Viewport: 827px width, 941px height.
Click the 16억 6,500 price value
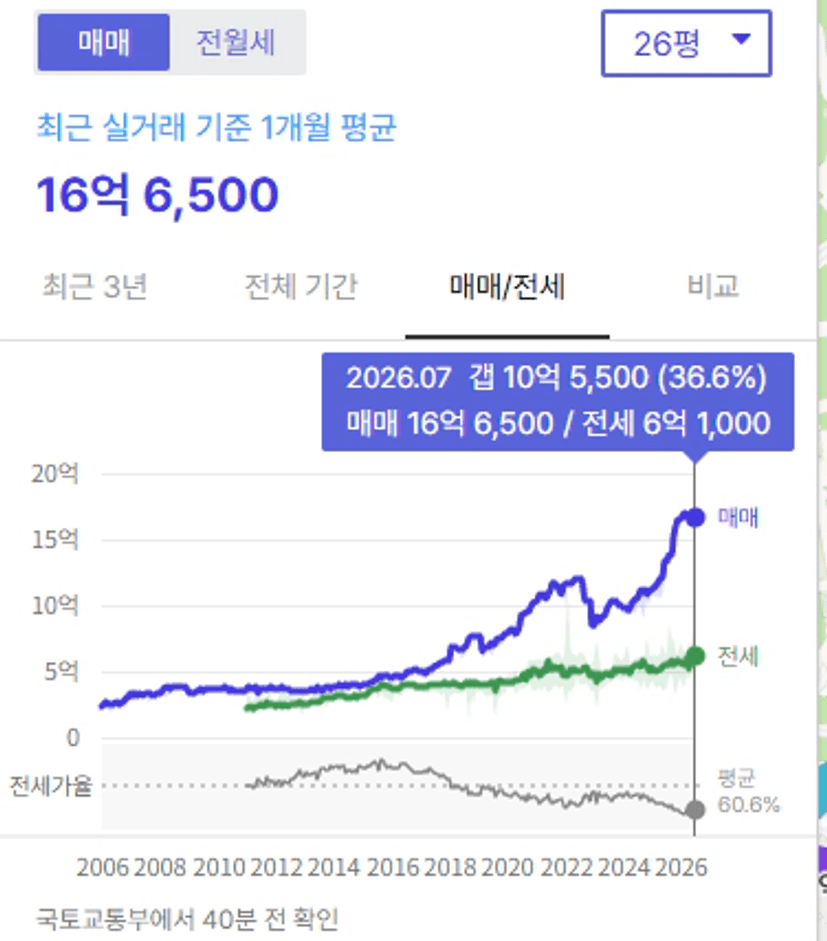tap(158, 194)
